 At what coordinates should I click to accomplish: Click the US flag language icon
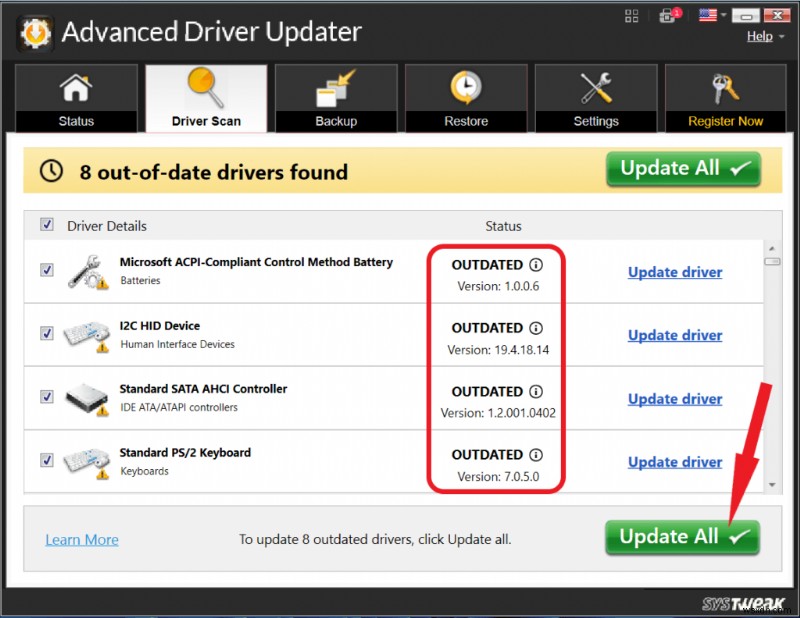(x=708, y=15)
